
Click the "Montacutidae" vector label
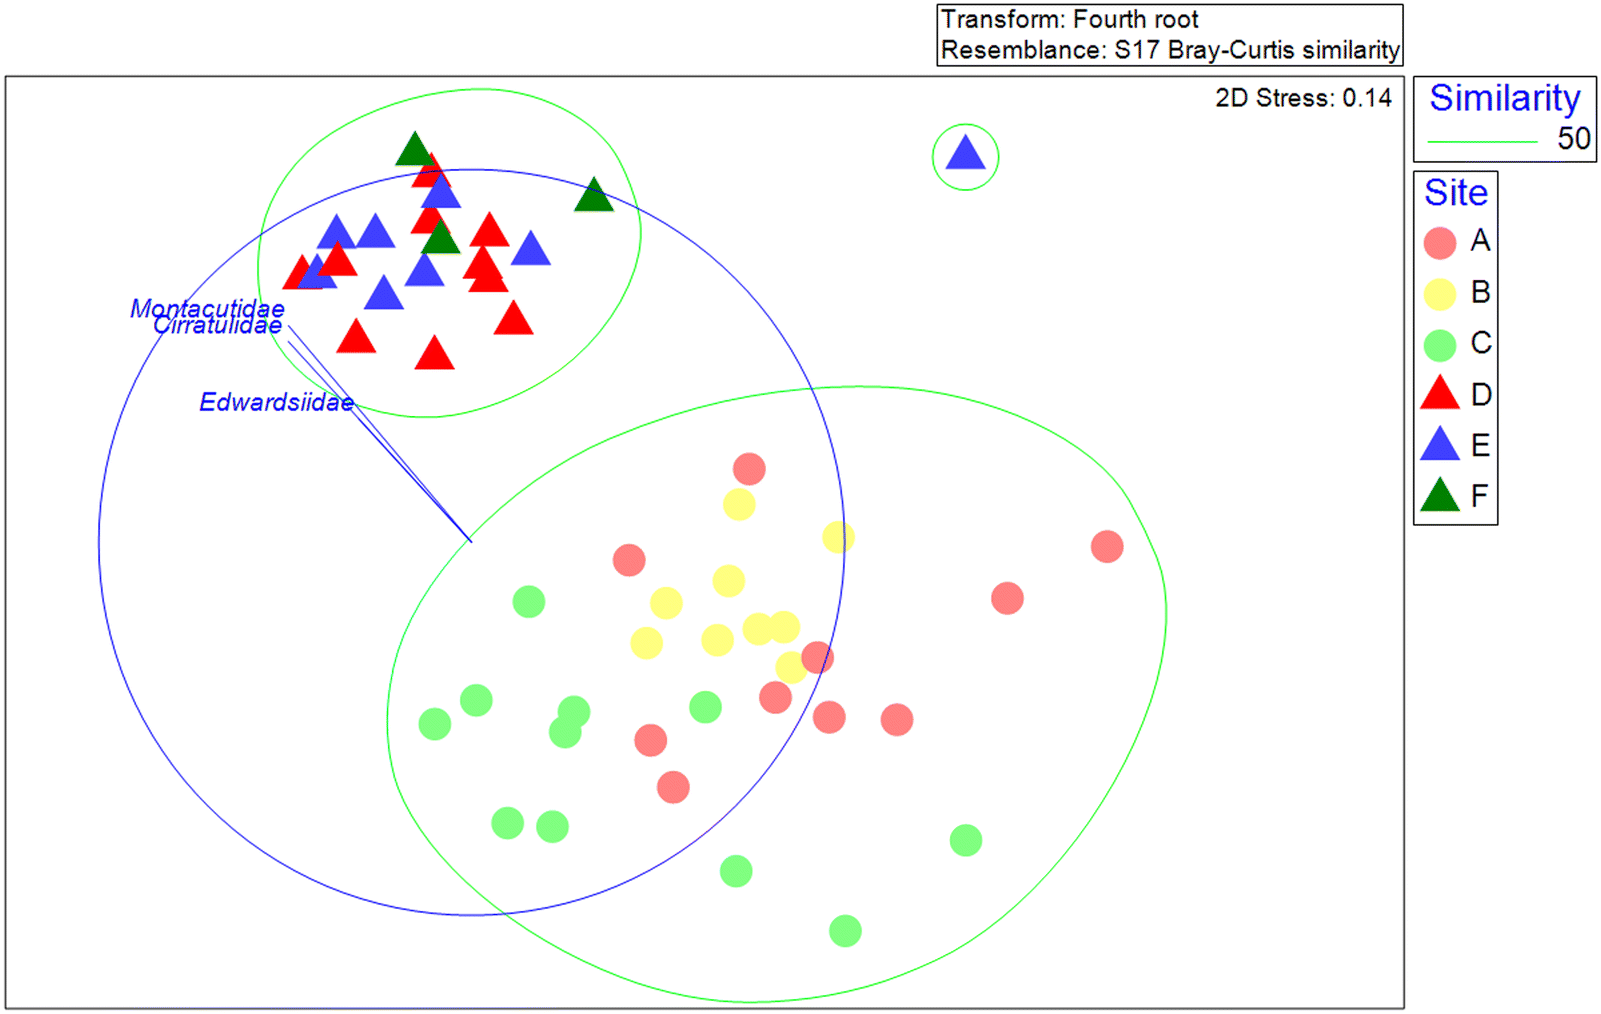(x=207, y=309)
